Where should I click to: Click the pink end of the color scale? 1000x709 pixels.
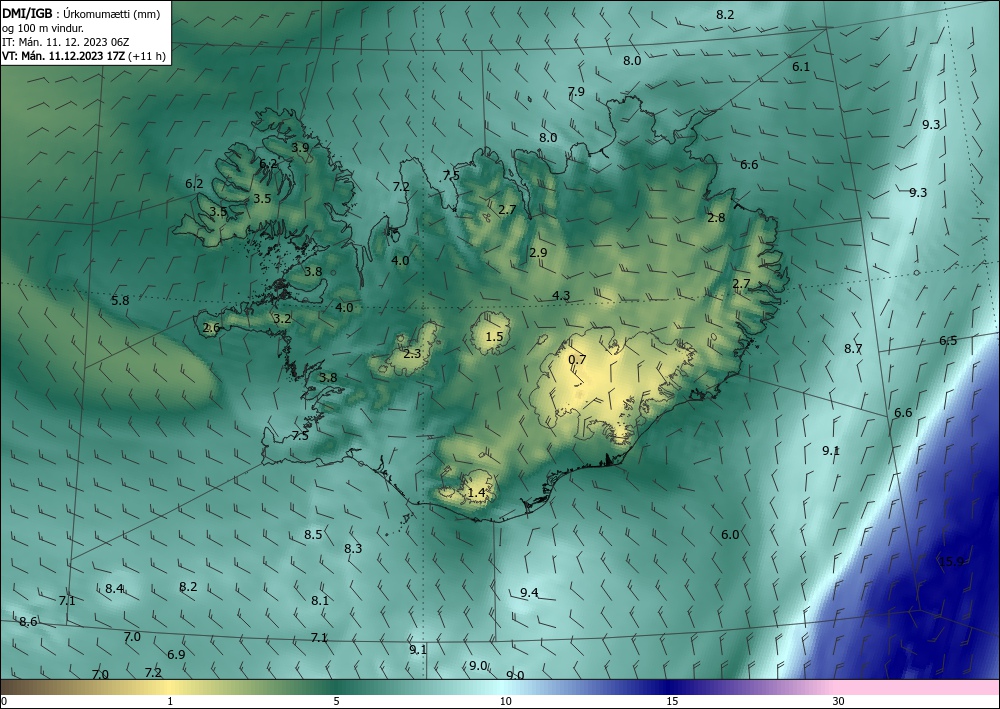[x=918, y=687]
